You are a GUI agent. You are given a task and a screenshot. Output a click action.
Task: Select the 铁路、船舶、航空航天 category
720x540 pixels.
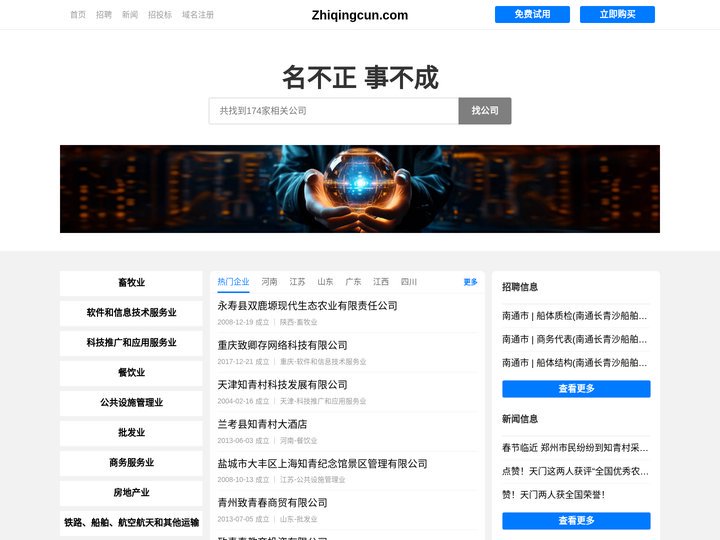[x=131, y=523]
